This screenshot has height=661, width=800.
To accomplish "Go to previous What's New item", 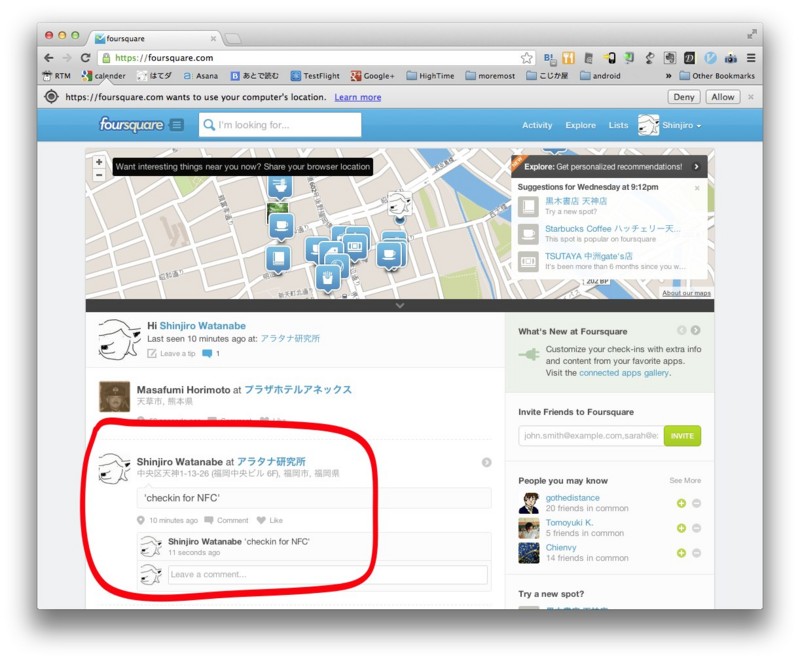I will (x=682, y=330).
